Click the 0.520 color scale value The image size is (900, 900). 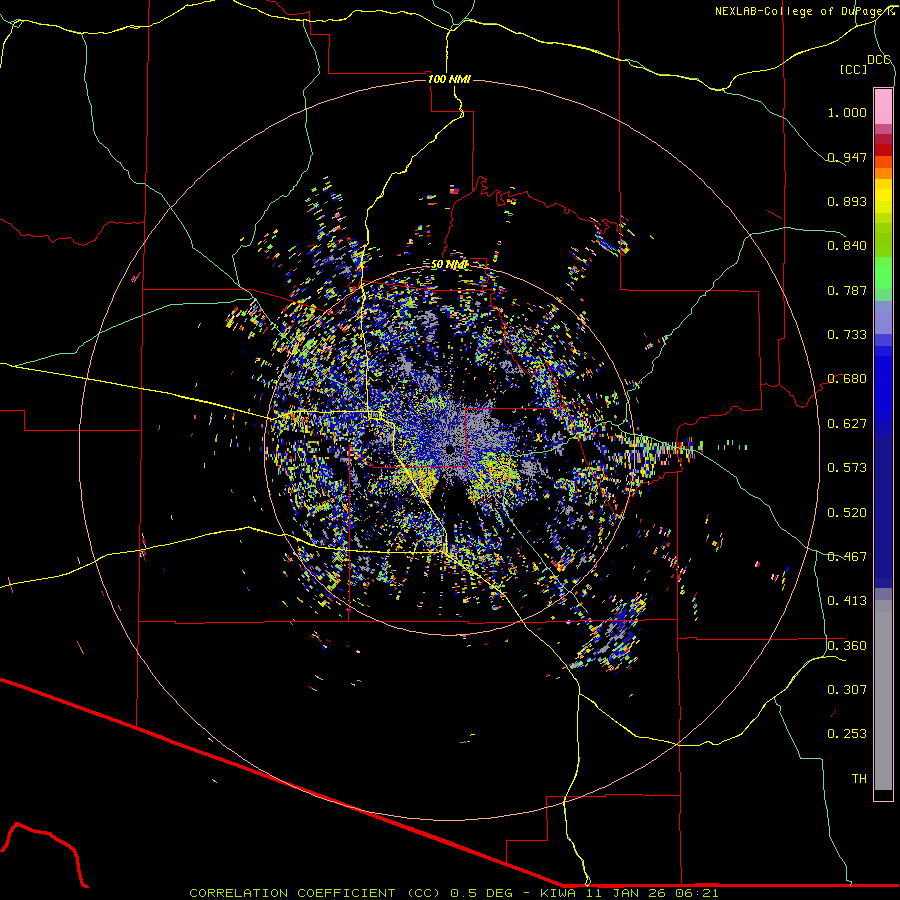(847, 513)
